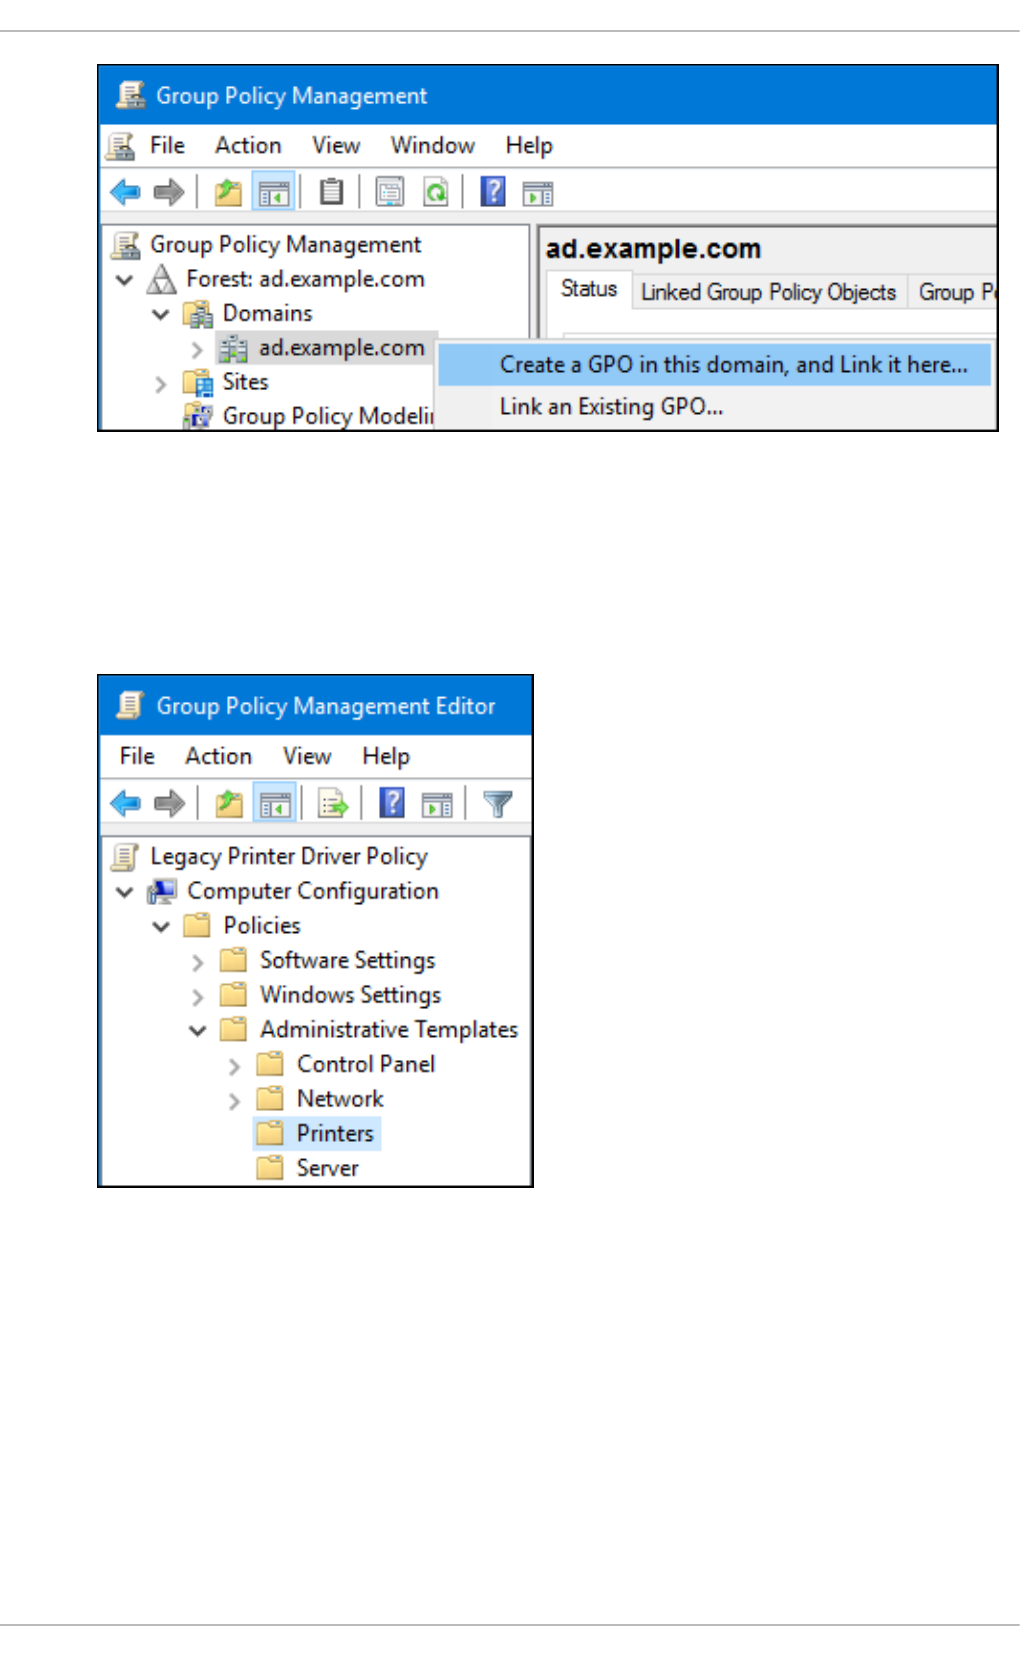The height and width of the screenshot is (1656, 1020).
Task: Expand the ad.example.com domain node
Action: click(x=197, y=349)
